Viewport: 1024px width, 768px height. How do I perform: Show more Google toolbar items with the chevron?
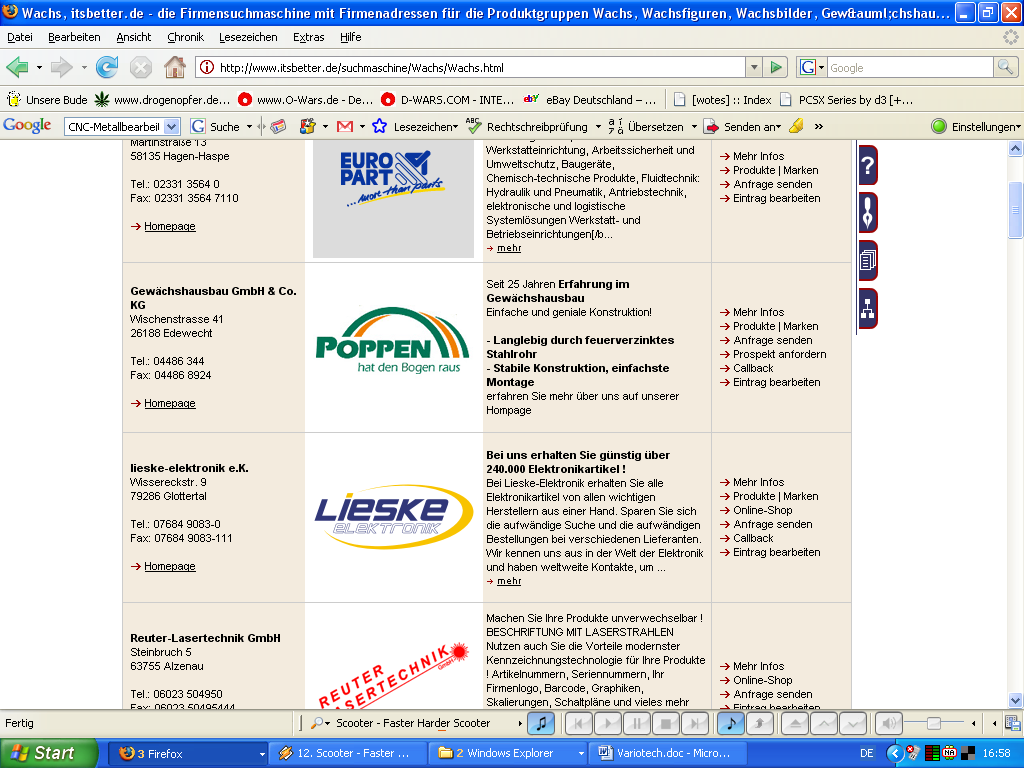point(818,126)
